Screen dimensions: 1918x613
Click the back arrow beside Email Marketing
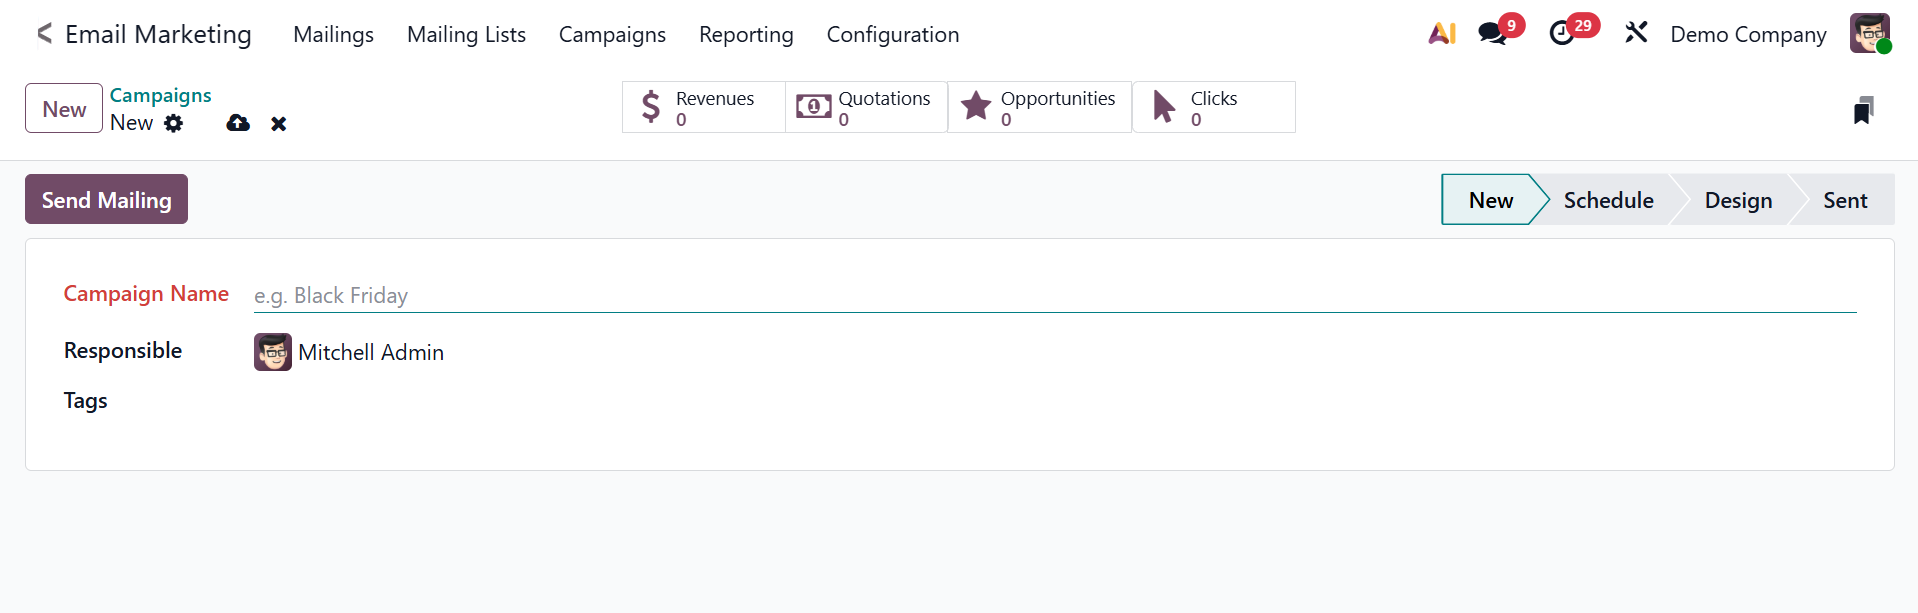pos(44,34)
